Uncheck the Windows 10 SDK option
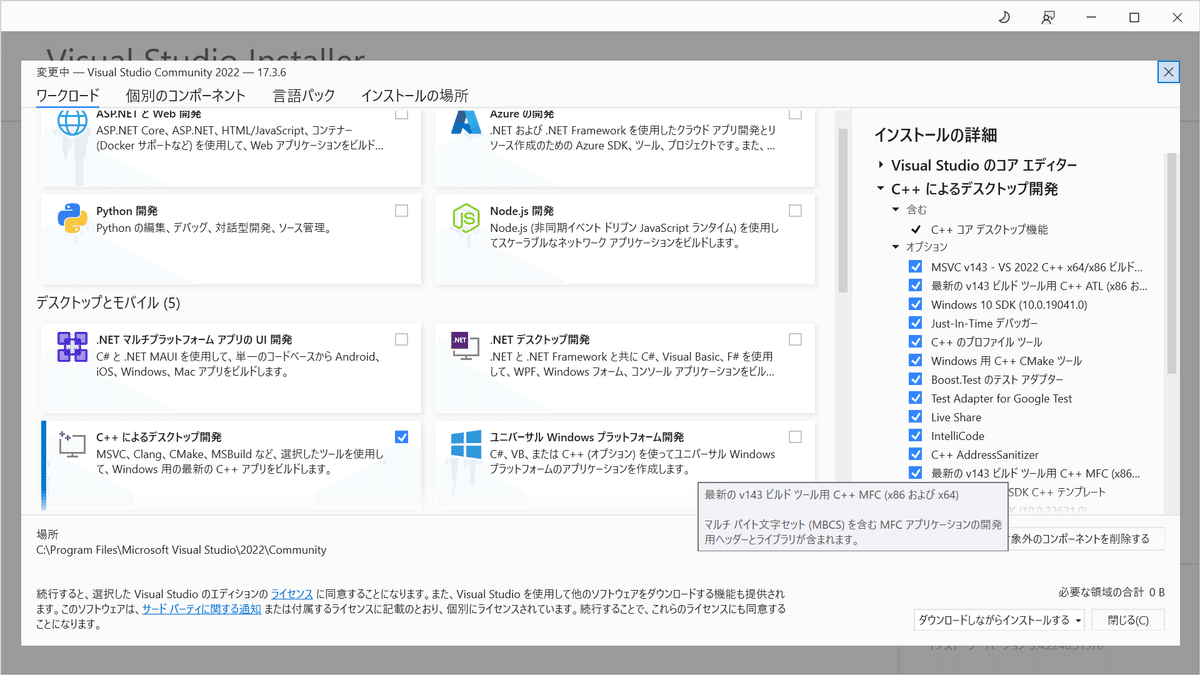The image size is (1200, 675). (915, 305)
